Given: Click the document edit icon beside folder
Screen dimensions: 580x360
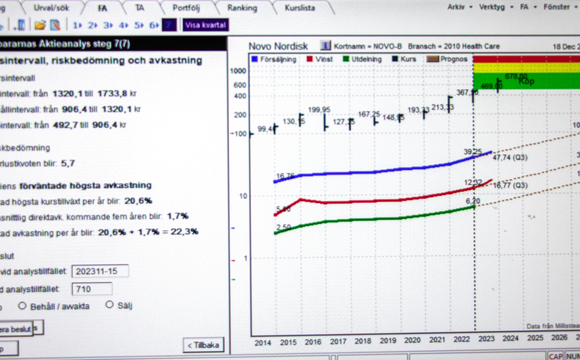Looking at the screenshot, I should (x=55, y=25).
